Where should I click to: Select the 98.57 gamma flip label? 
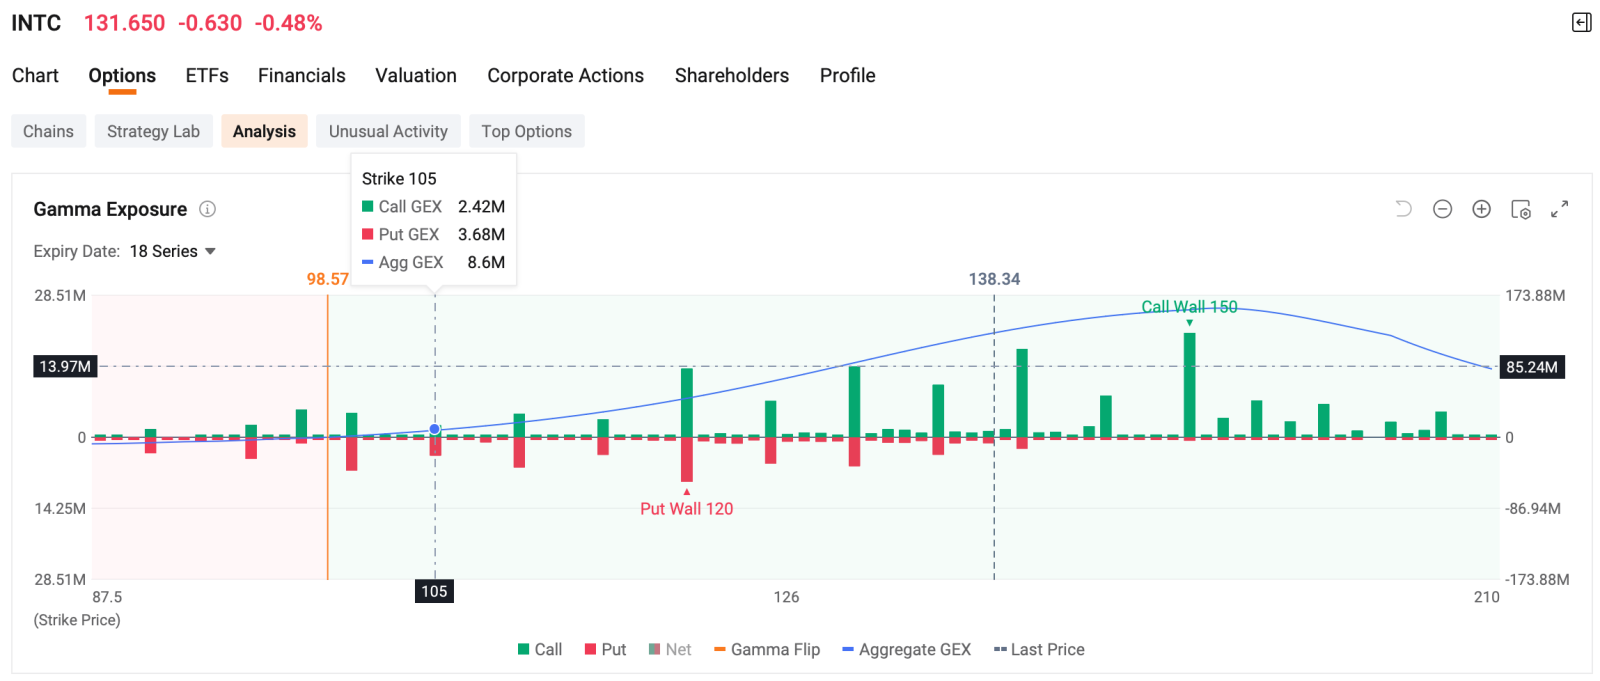[327, 279]
